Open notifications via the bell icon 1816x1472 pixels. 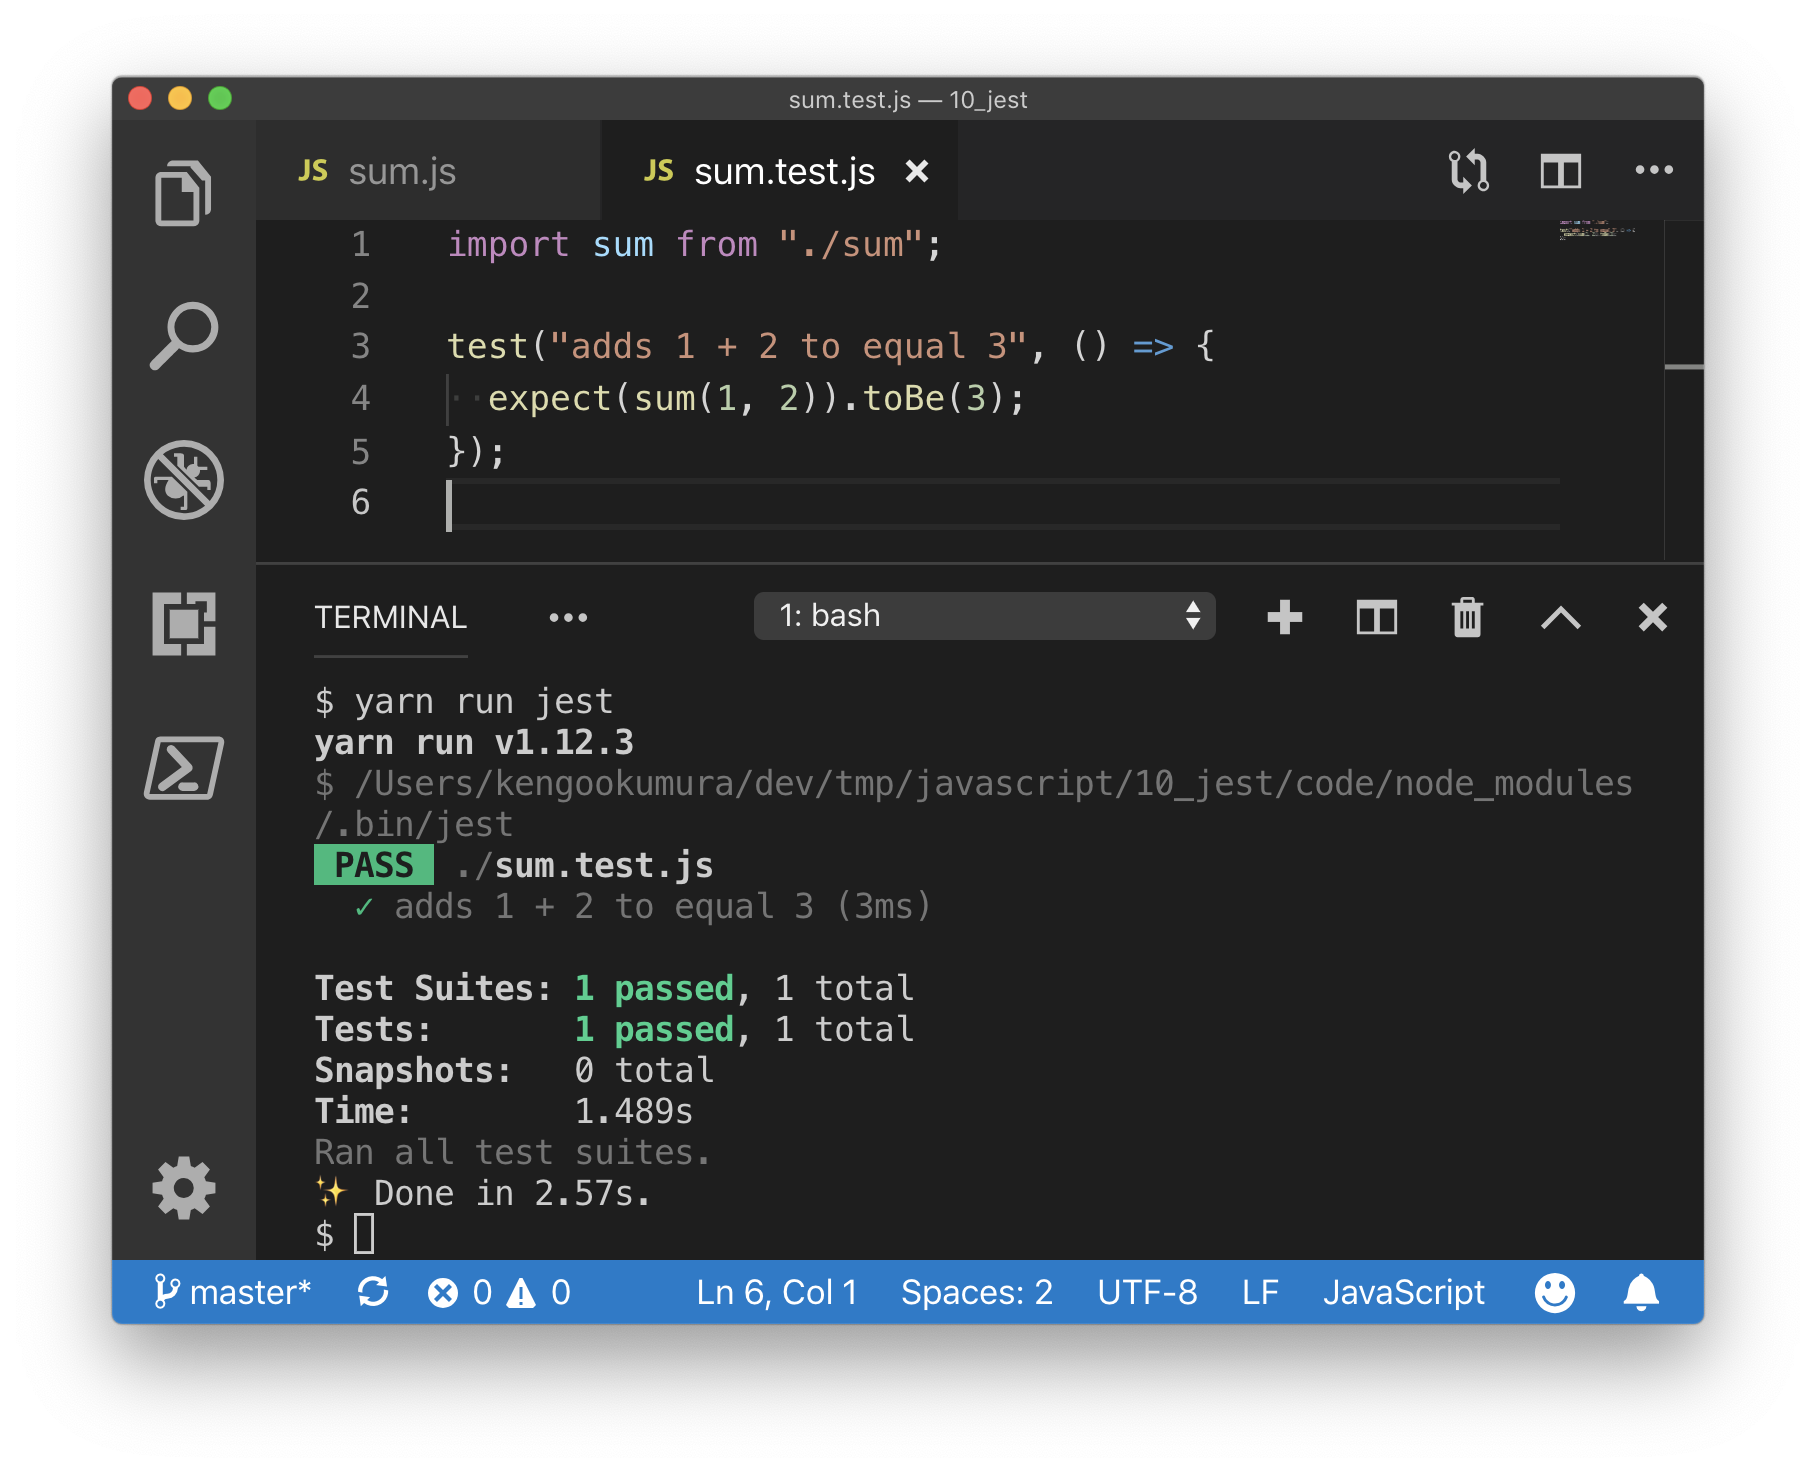click(x=1641, y=1292)
